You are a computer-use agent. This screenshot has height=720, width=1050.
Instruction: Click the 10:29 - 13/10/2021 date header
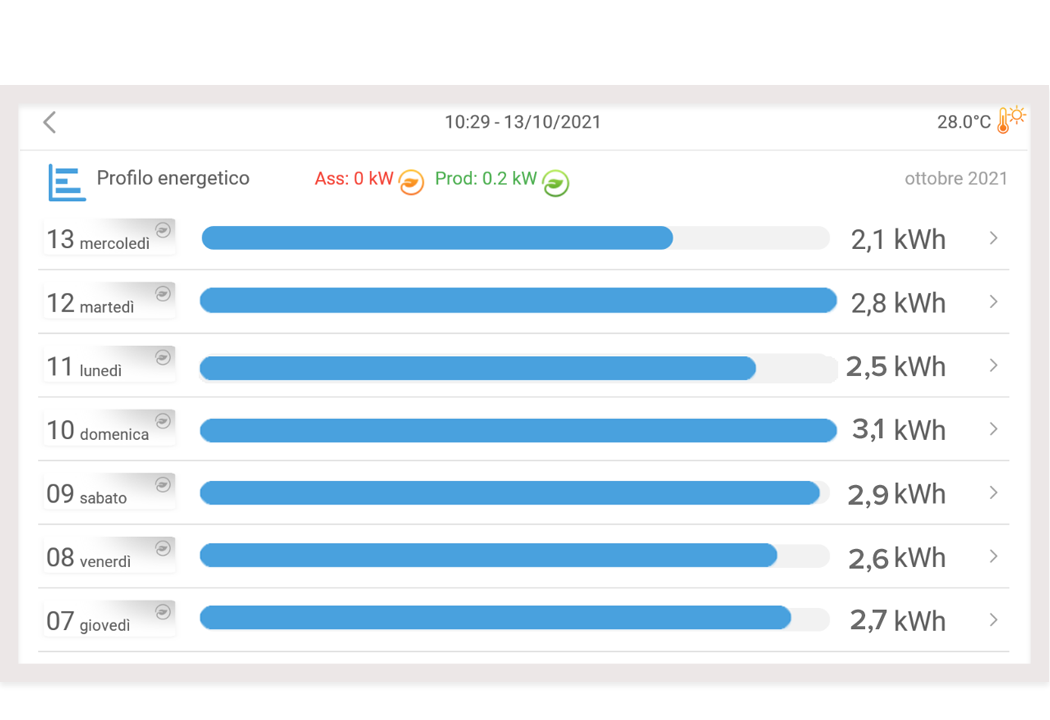(x=523, y=122)
